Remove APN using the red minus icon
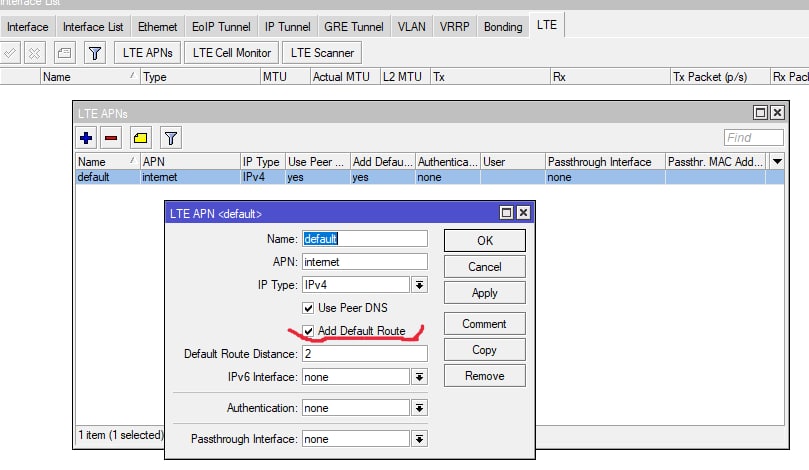Screen dimensions: 809x470 pos(111,138)
